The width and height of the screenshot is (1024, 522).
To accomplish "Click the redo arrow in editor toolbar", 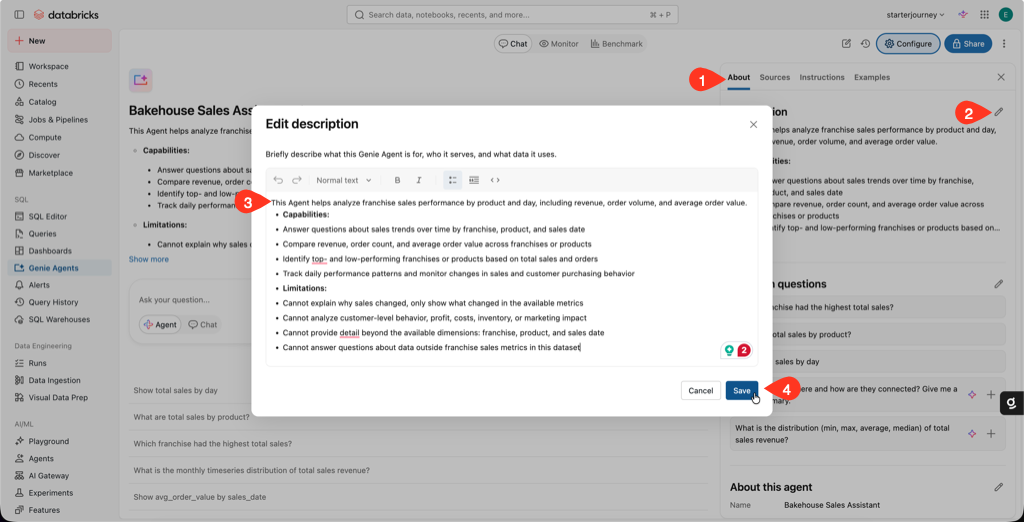I will (x=296, y=180).
